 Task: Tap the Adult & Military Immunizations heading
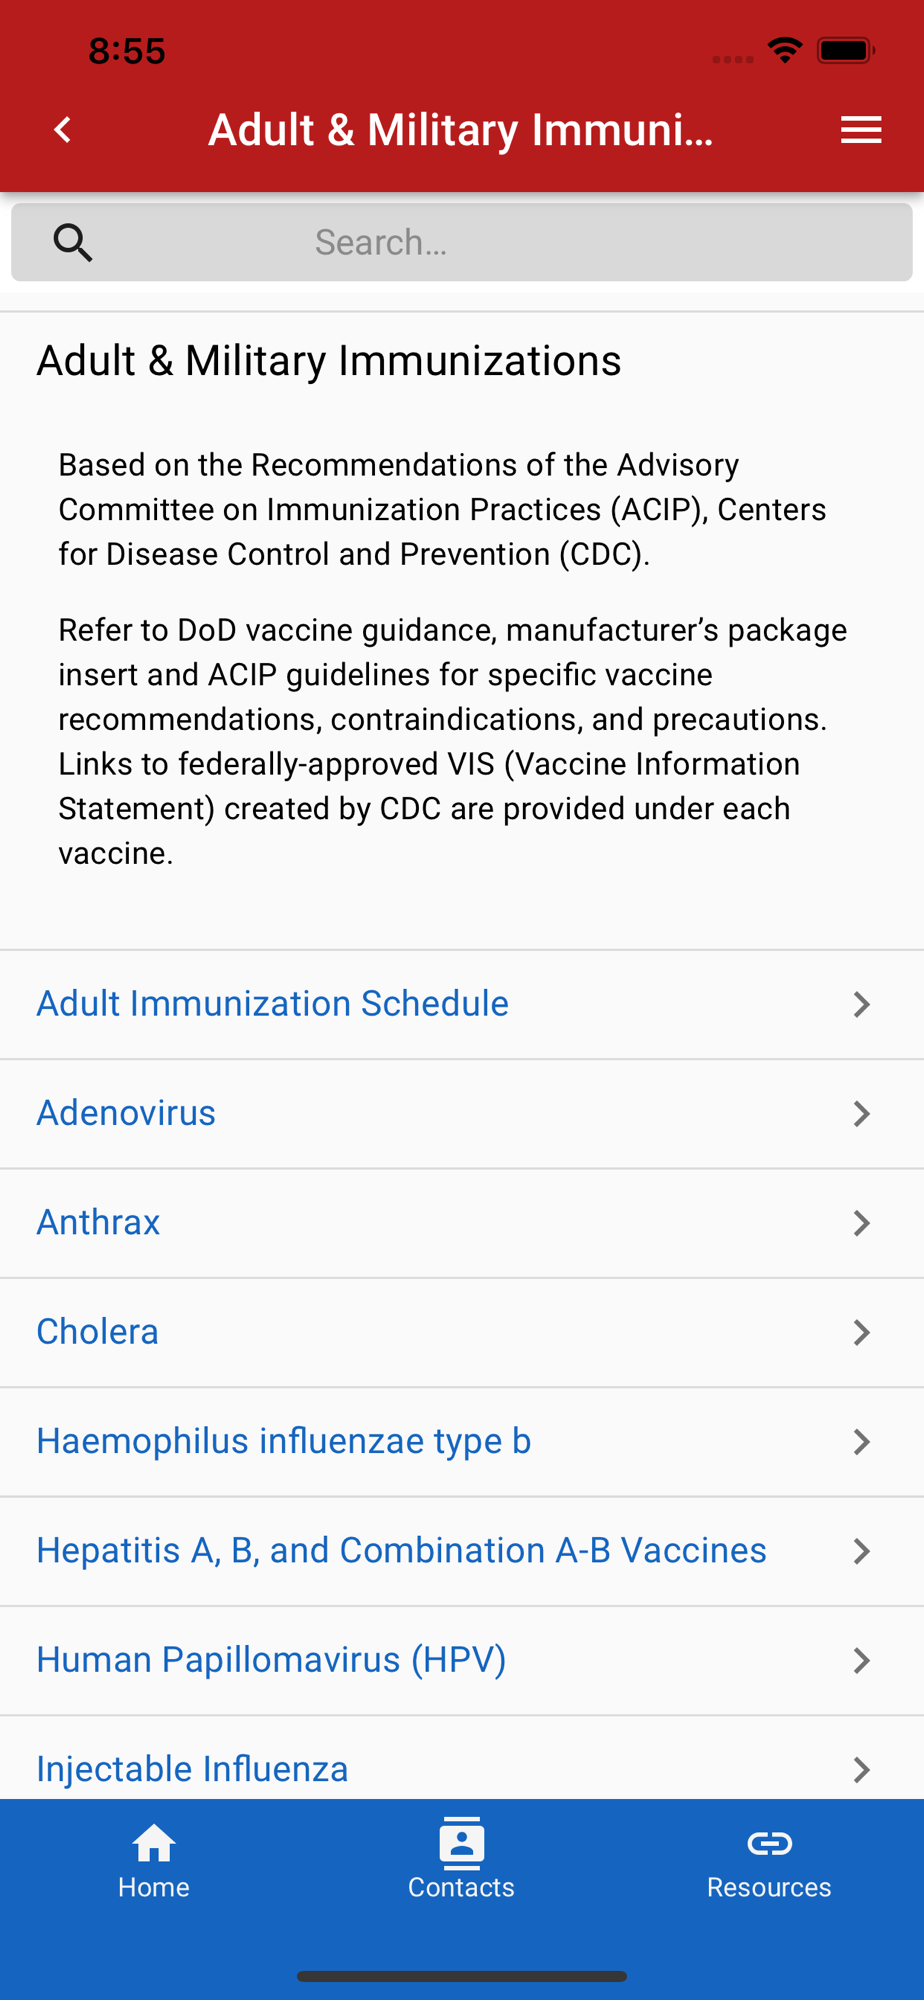(x=329, y=361)
